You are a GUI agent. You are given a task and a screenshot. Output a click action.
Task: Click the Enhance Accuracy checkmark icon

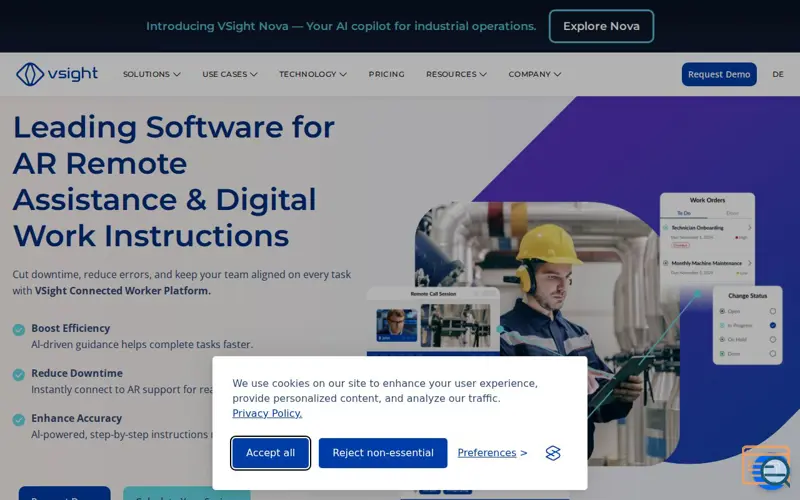19,420
